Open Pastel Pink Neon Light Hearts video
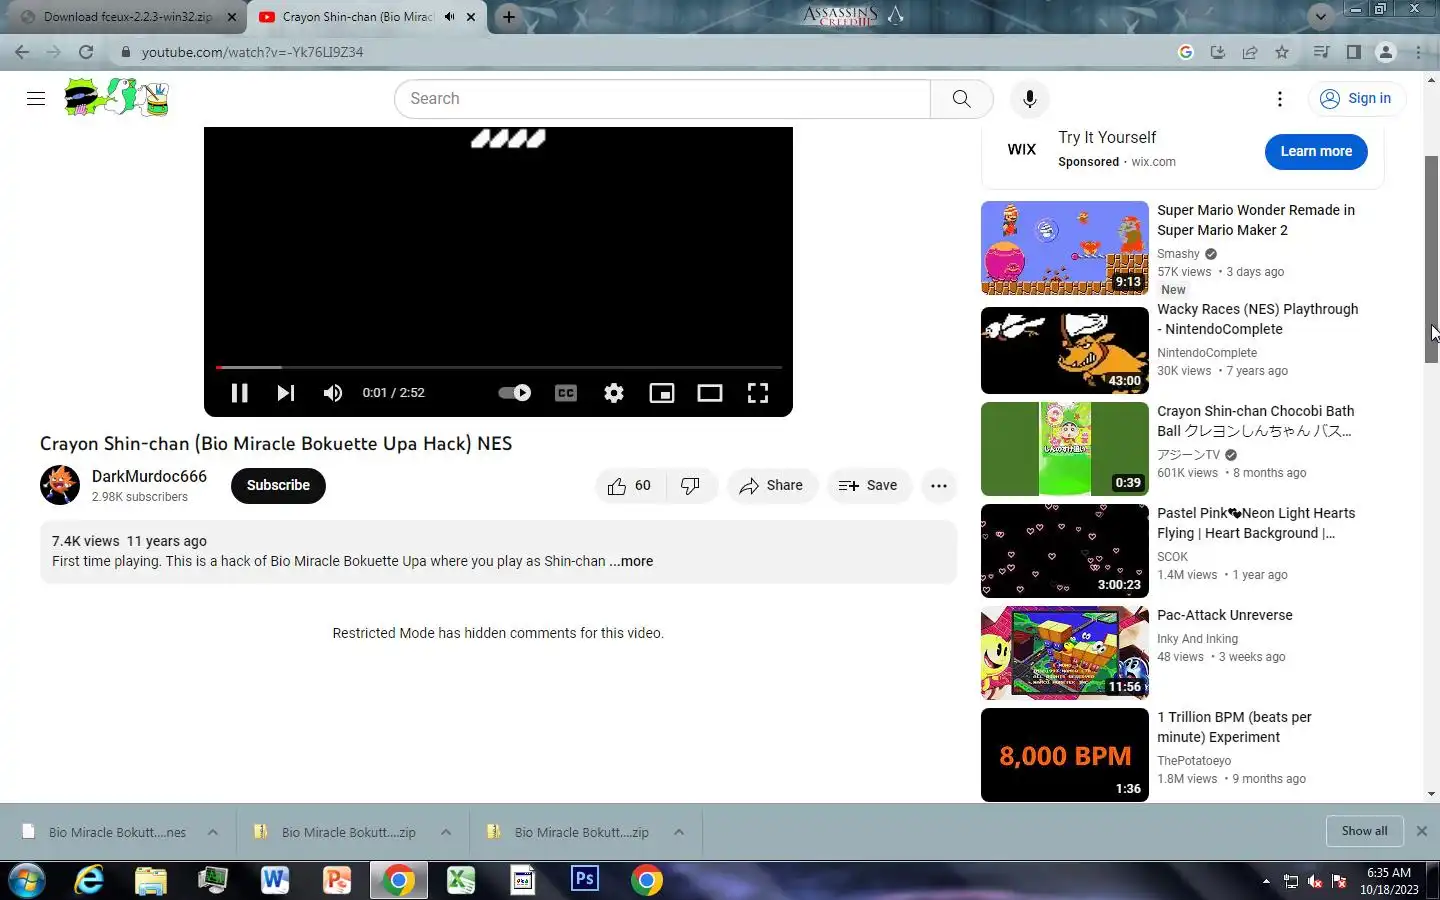1440x900 pixels. (1064, 551)
